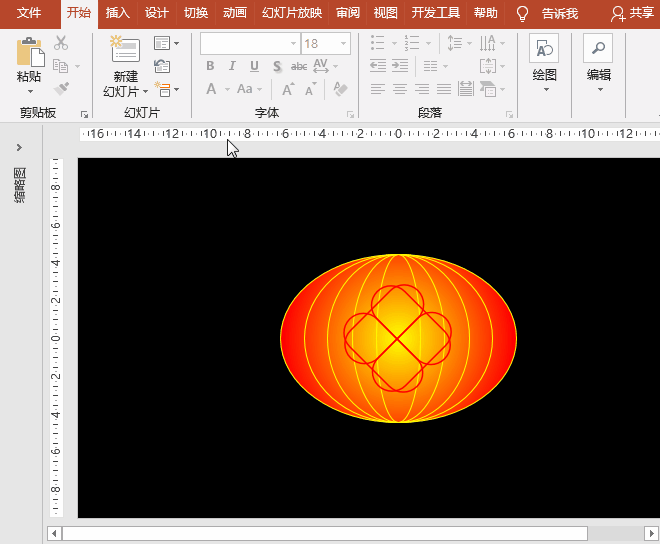Click the Reset slide icon
This screenshot has height=544, width=660.
pos(162,66)
